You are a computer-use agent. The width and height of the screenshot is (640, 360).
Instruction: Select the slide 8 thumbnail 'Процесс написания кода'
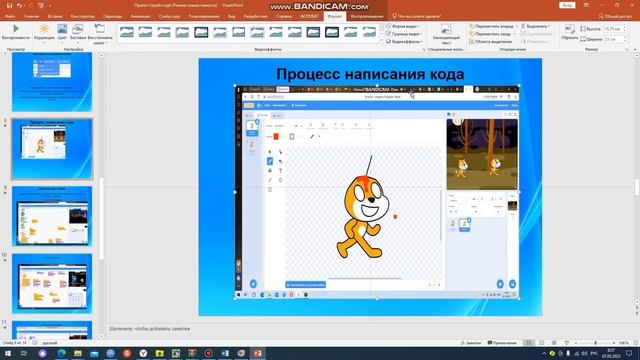tap(52, 149)
